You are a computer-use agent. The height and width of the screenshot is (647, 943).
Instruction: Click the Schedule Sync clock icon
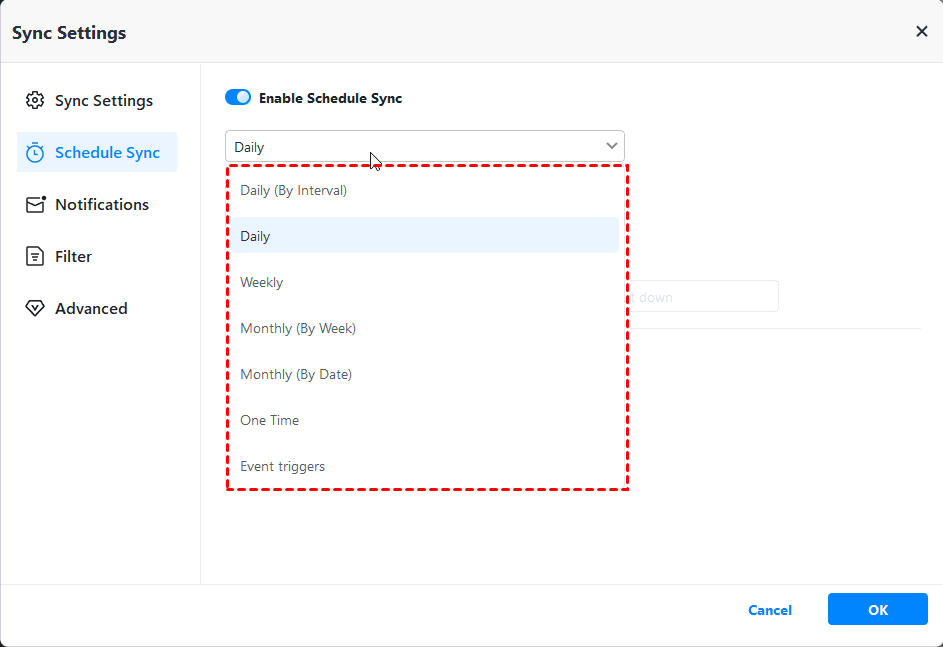click(x=35, y=153)
